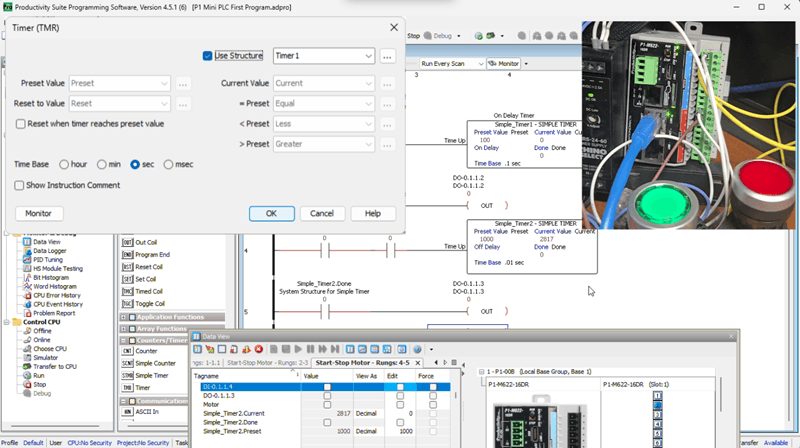Select sec time base
Image resolution: width=800 pixels, height=448 pixels.
point(135,164)
